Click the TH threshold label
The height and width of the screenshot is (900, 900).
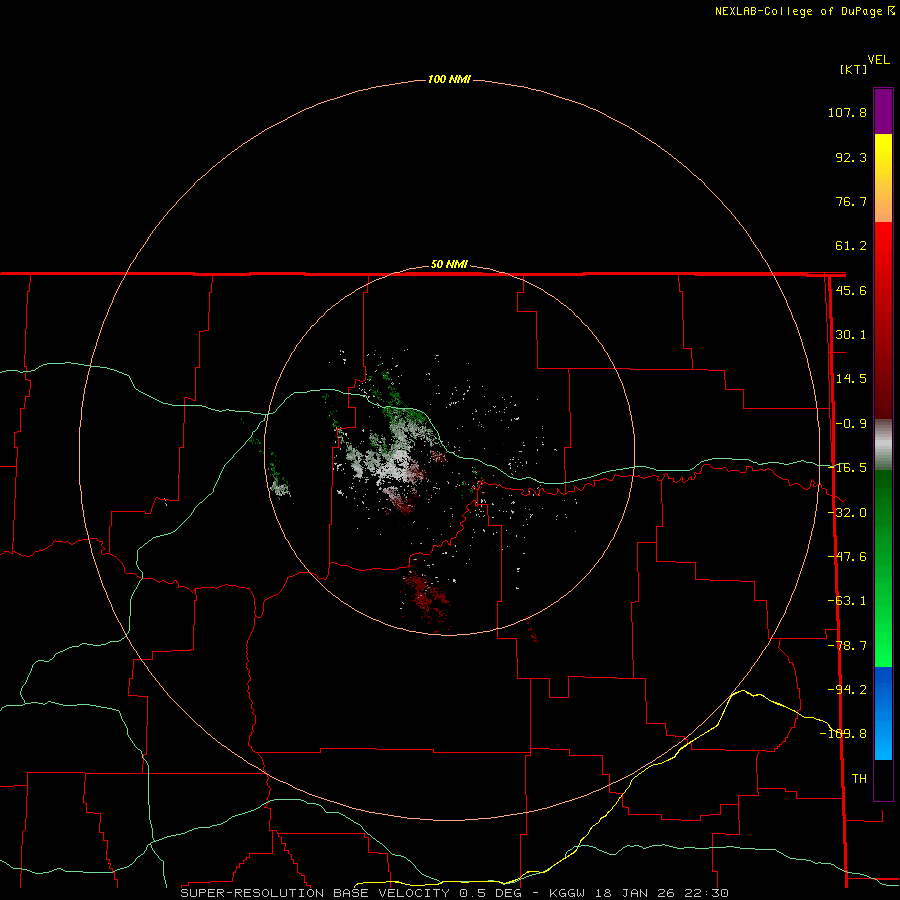(859, 778)
